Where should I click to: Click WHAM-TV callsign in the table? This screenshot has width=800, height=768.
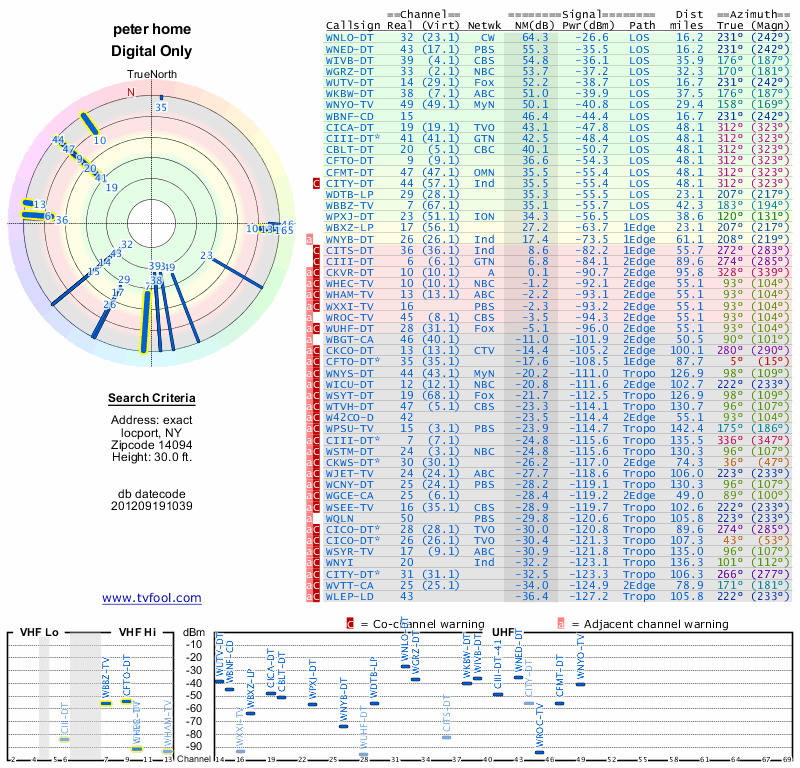click(349, 294)
